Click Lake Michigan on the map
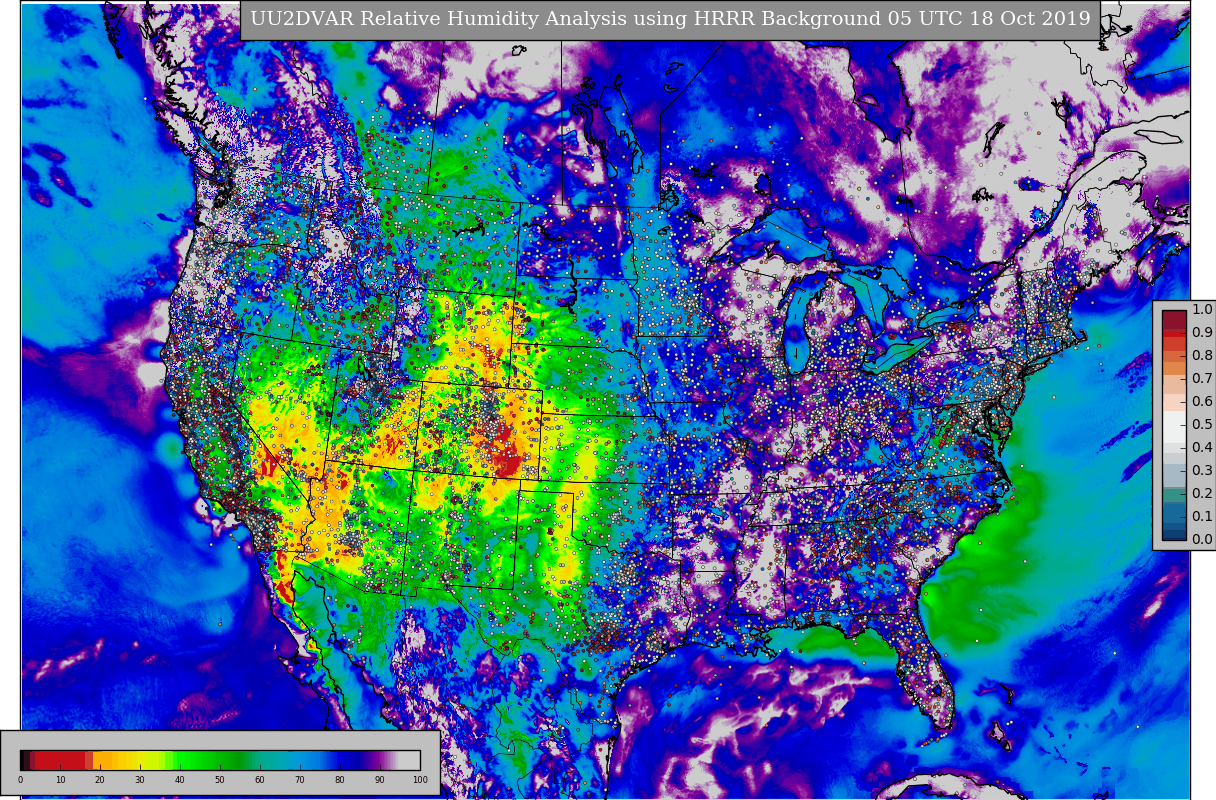 pyautogui.click(x=797, y=325)
